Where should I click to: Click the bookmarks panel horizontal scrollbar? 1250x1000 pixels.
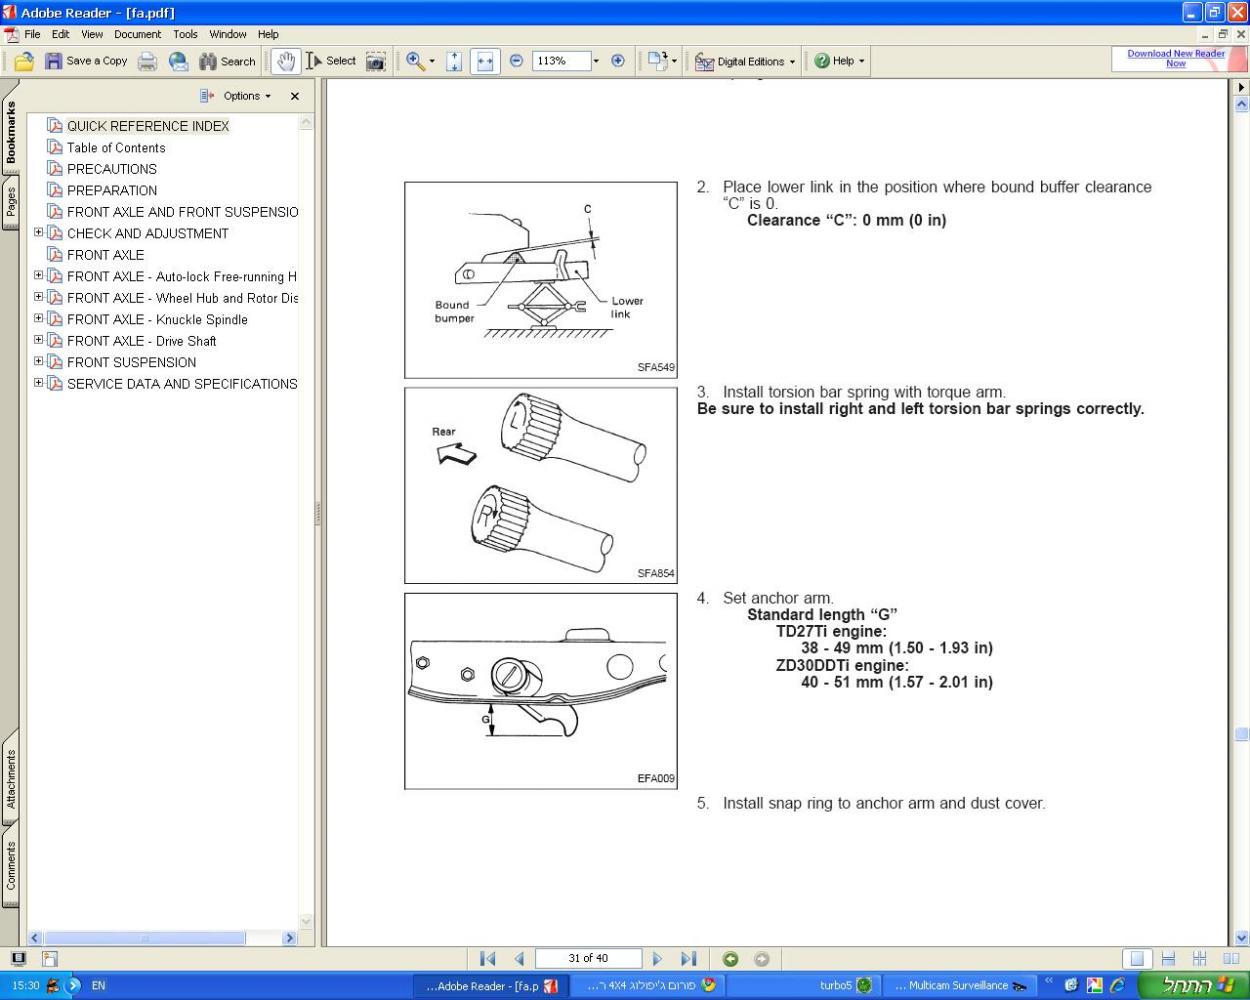(145, 938)
